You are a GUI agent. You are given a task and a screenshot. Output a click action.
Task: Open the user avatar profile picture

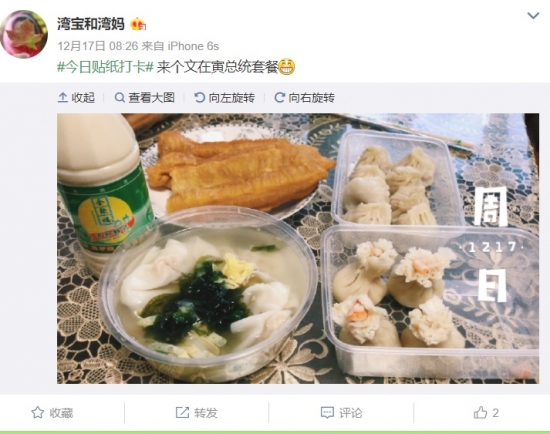pos(24,34)
